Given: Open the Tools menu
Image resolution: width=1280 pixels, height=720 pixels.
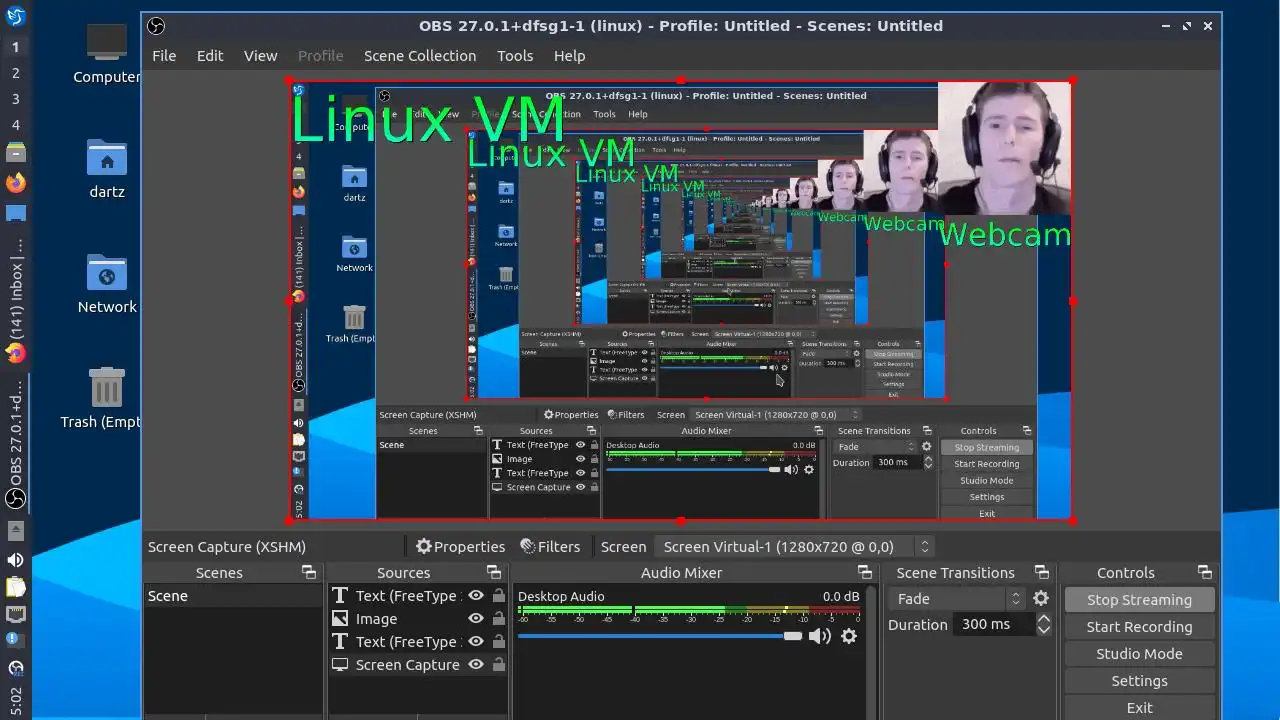Looking at the screenshot, I should coord(515,56).
